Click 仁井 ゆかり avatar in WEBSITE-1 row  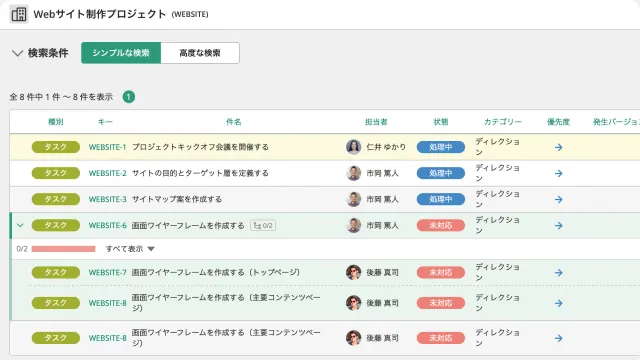353,147
